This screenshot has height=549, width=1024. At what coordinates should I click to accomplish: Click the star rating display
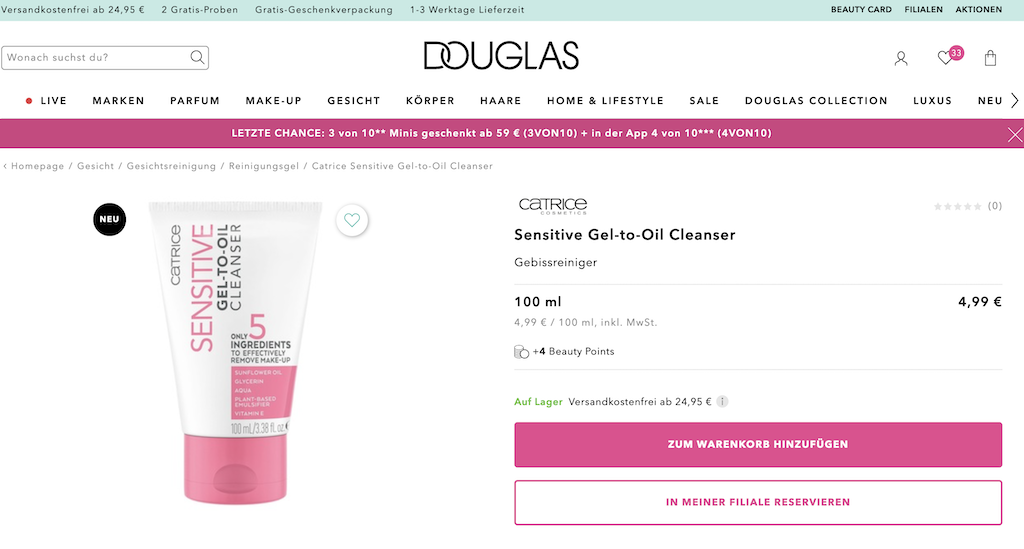pos(957,206)
